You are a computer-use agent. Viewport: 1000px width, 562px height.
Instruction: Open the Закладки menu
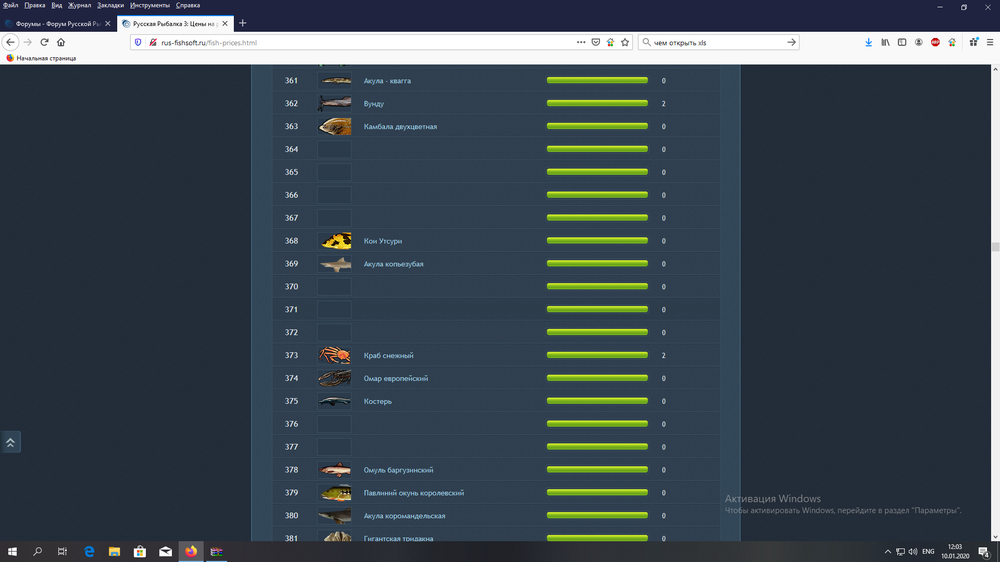(110, 5)
